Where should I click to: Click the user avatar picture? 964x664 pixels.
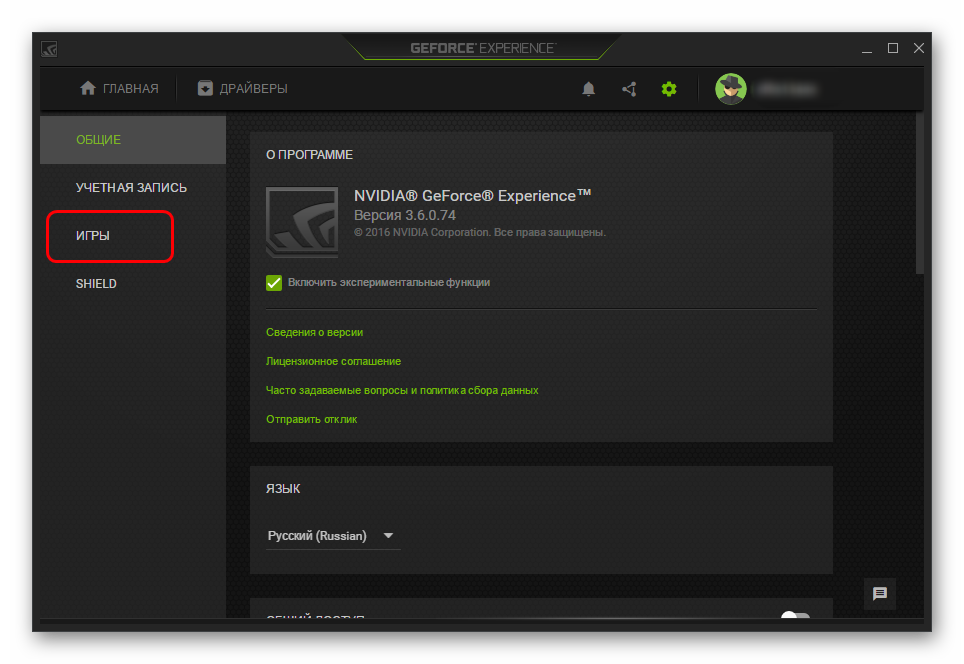(x=730, y=89)
